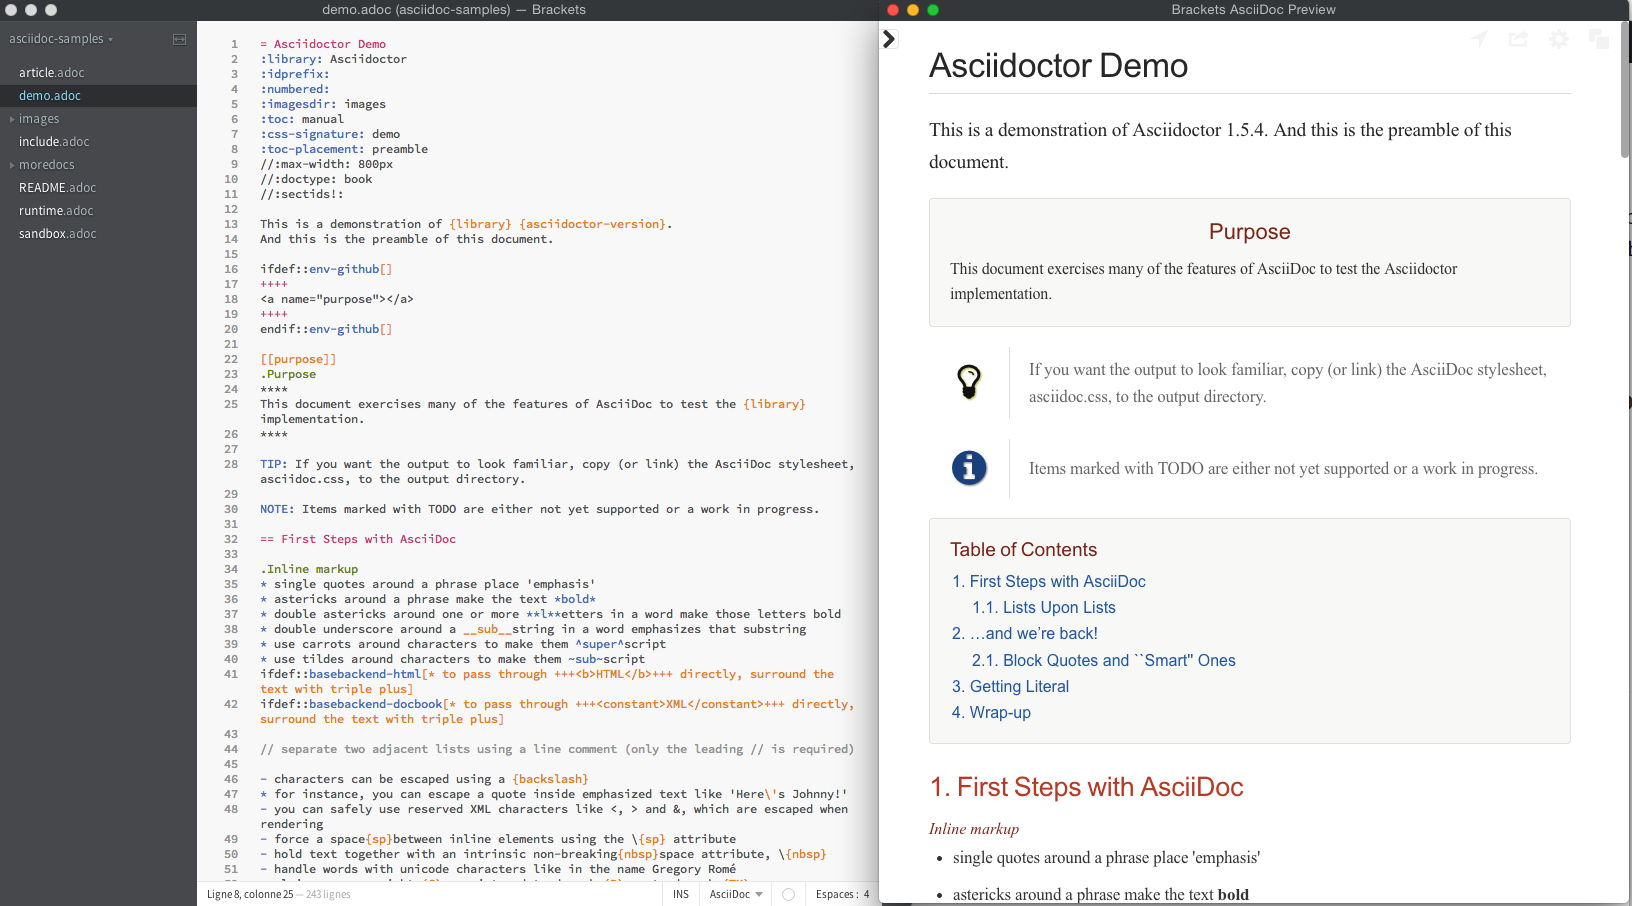Click 'ifdef::env-github[]' on editor line 16
This screenshot has height=906, width=1632.
(326, 269)
